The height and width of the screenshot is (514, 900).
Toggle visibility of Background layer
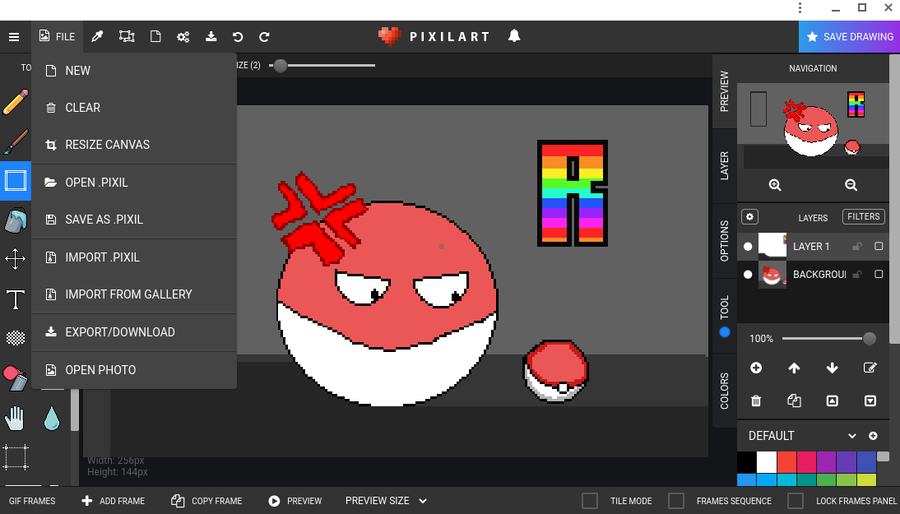pos(748,274)
